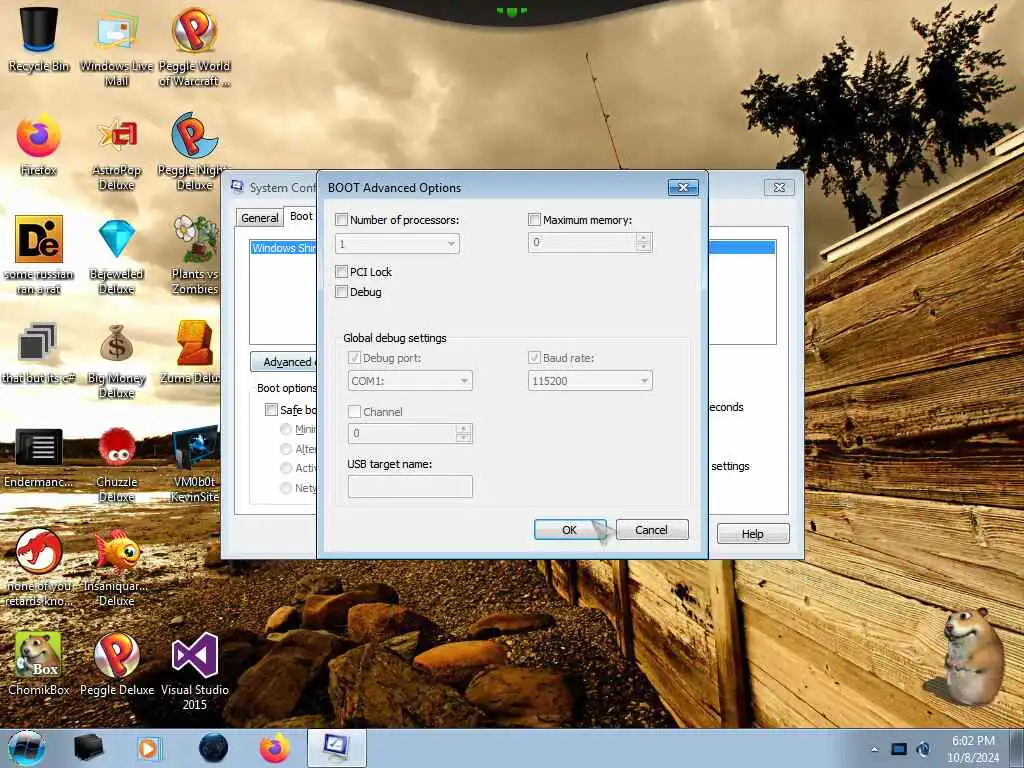Image resolution: width=1024 pixels, height=768 pixels.
Task: Switch to the General tab
Action: click(259, 218)
